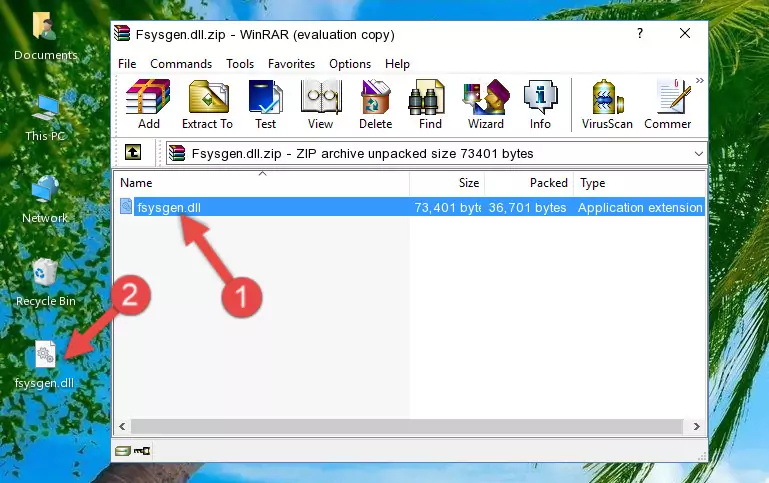Click the question mark help button
This screenshot has width=769, height=483.
point(640,33)
